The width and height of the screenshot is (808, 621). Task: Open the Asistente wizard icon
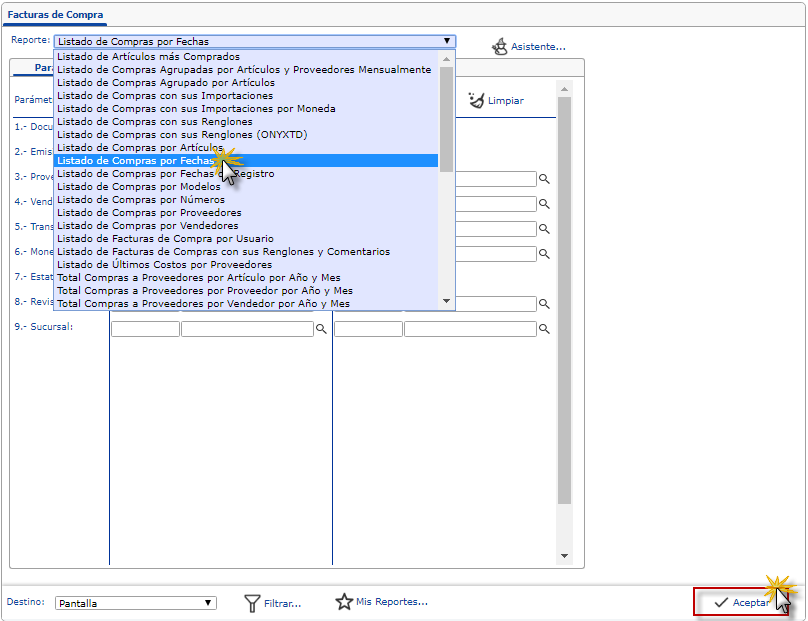coord(499,46)
